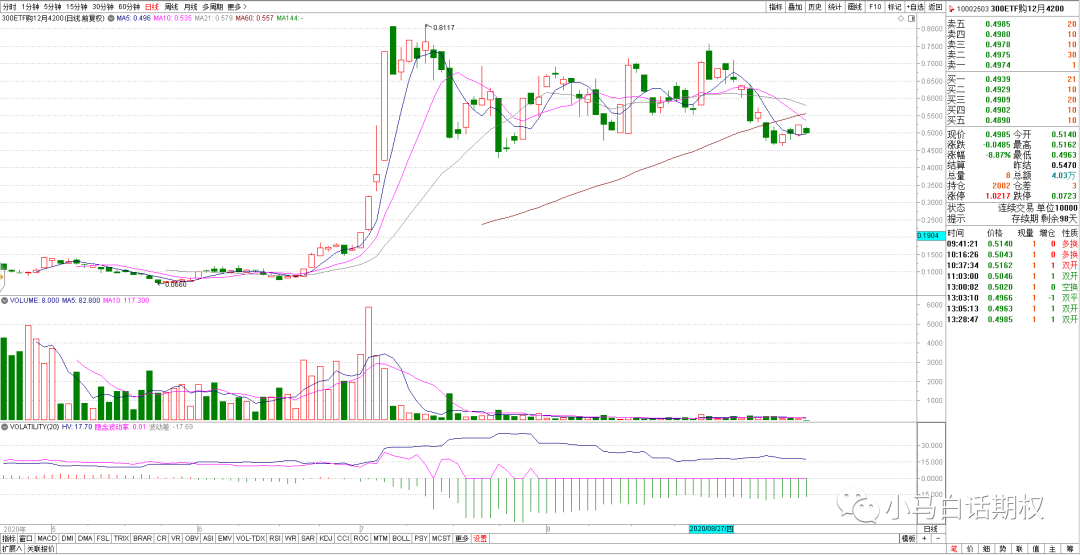
Task: Expand the 扩展 panel at bottom left
Action: pos(12,548)
